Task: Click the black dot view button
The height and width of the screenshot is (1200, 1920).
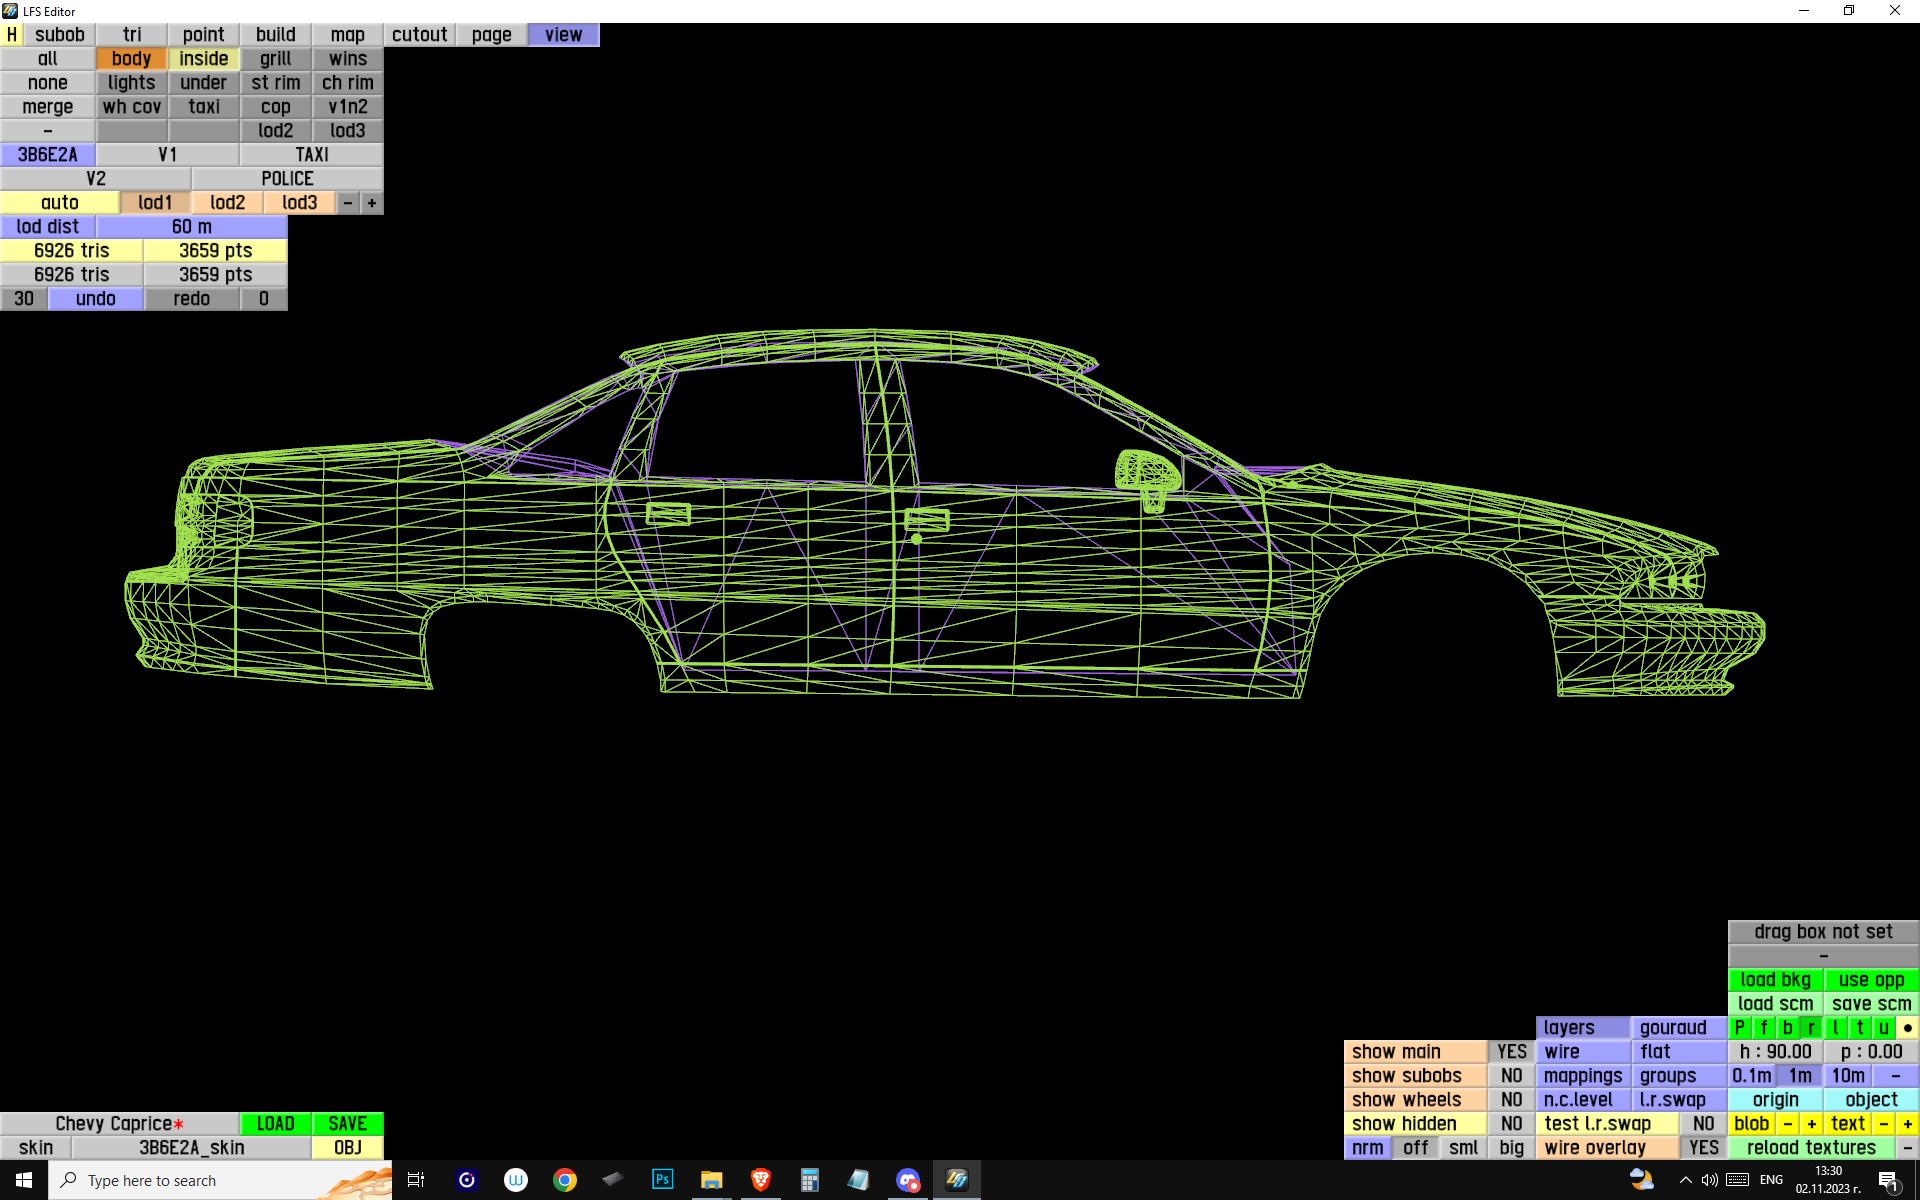Action: [1907, 1028]
